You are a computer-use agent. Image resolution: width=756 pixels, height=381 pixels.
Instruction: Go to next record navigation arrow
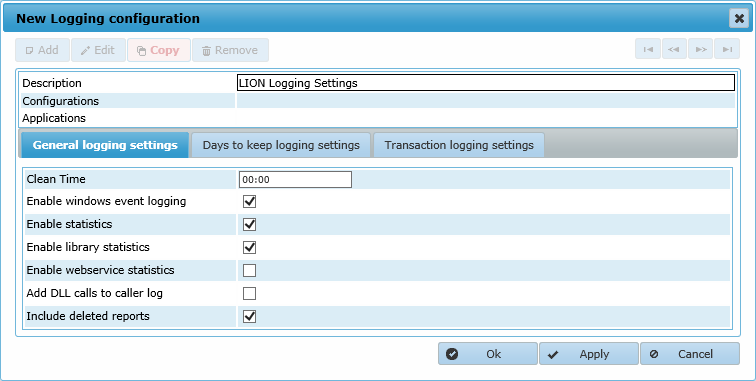click(701, 49)
